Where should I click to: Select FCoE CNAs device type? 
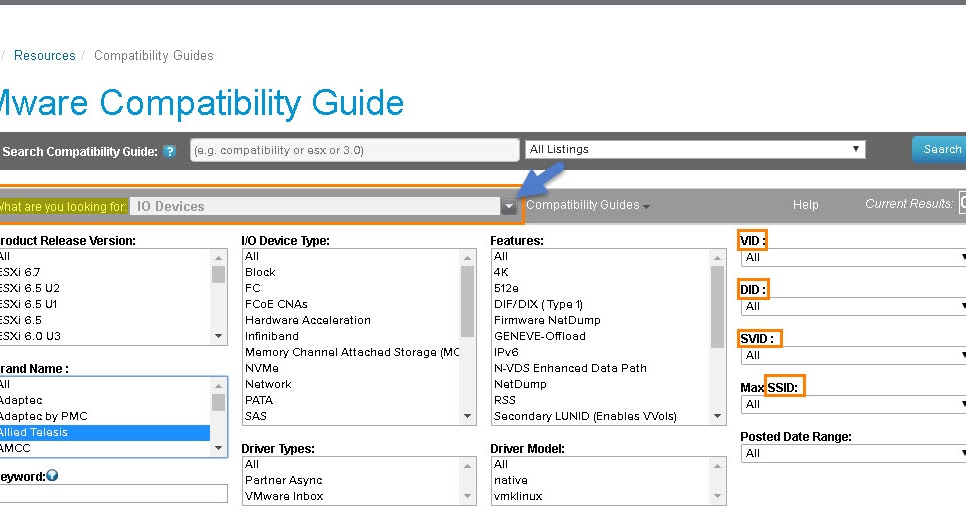tap(276, 304)
